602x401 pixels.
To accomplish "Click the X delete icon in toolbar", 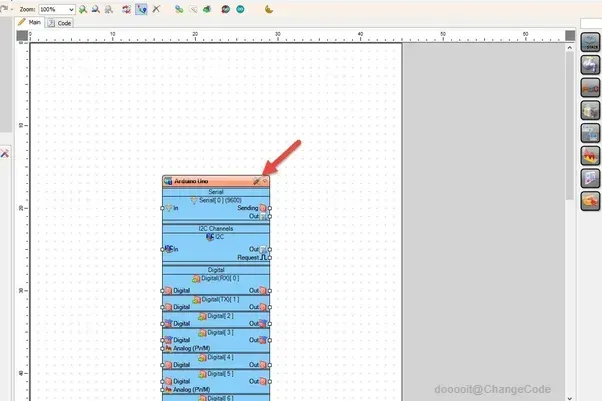I will coord(156,9).
